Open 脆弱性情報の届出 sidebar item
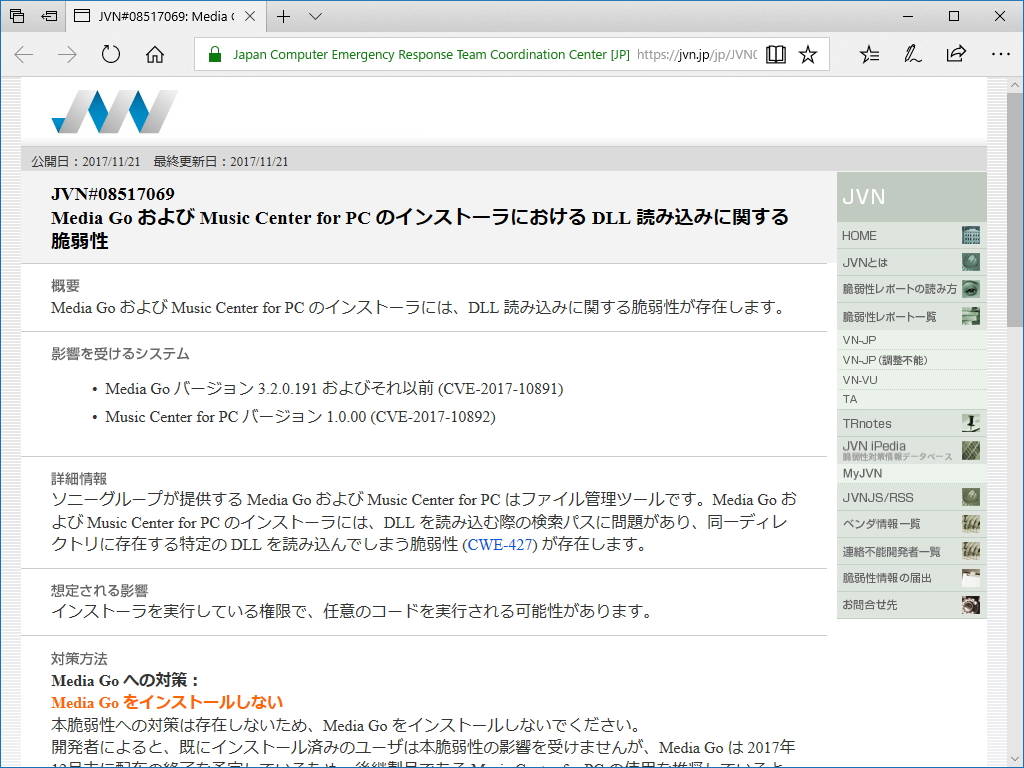Screen dimensions: 1024x768 click(911, 578)
